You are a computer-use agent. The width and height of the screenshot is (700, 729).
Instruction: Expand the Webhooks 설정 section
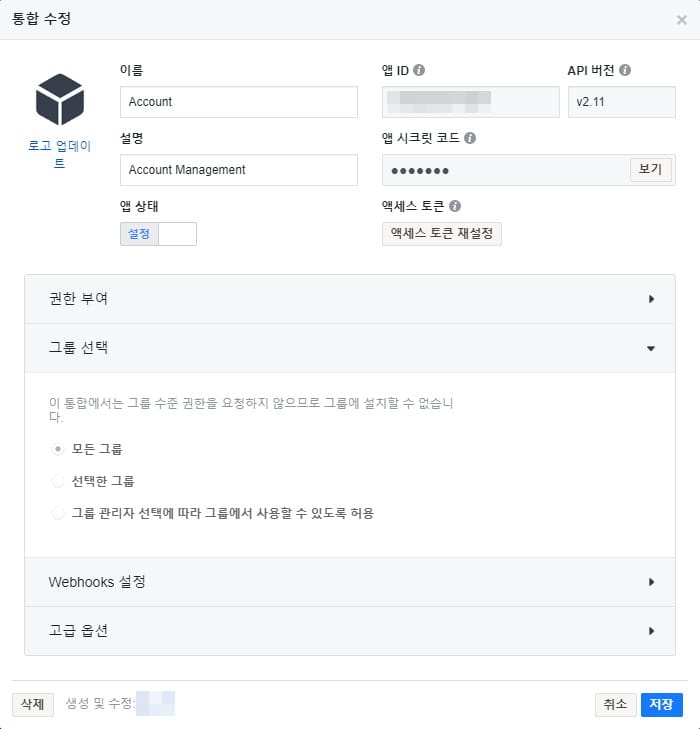(350, 582)
